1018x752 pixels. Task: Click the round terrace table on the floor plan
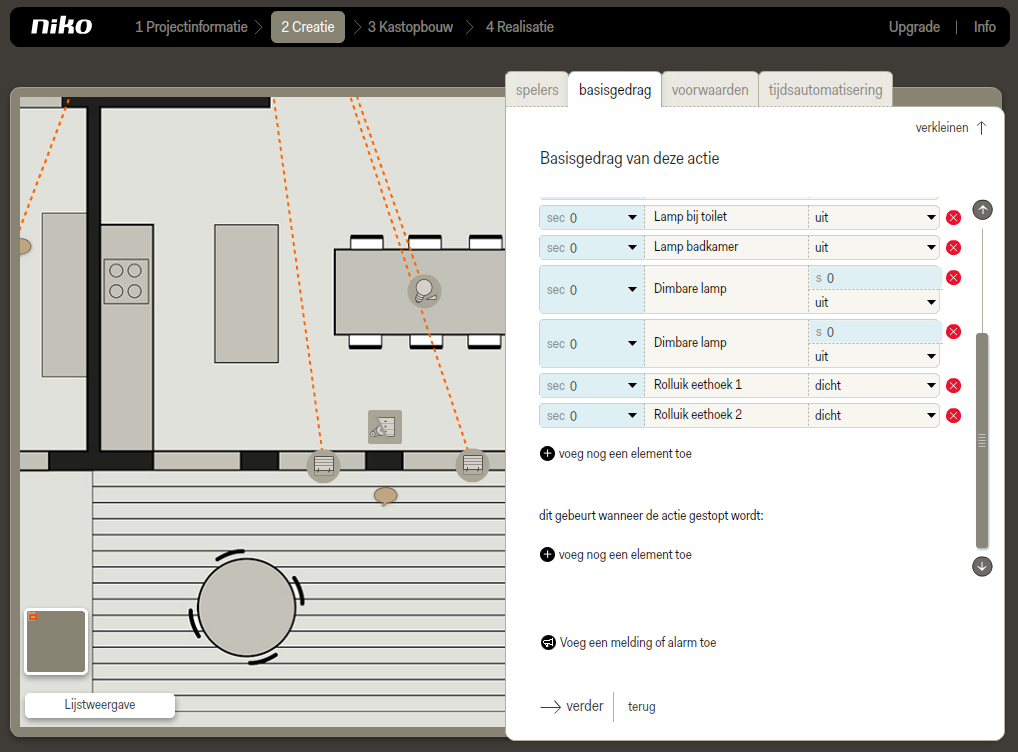click(247, 608)
